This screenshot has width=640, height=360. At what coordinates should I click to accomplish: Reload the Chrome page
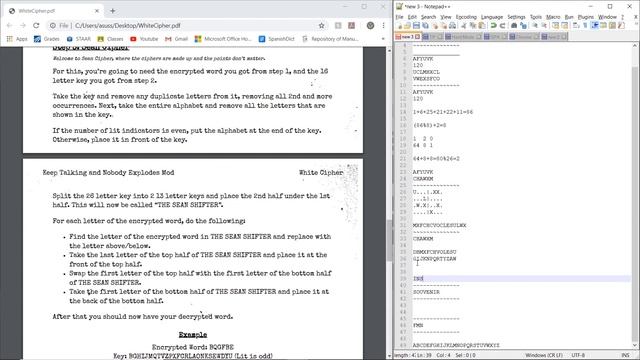36,25
